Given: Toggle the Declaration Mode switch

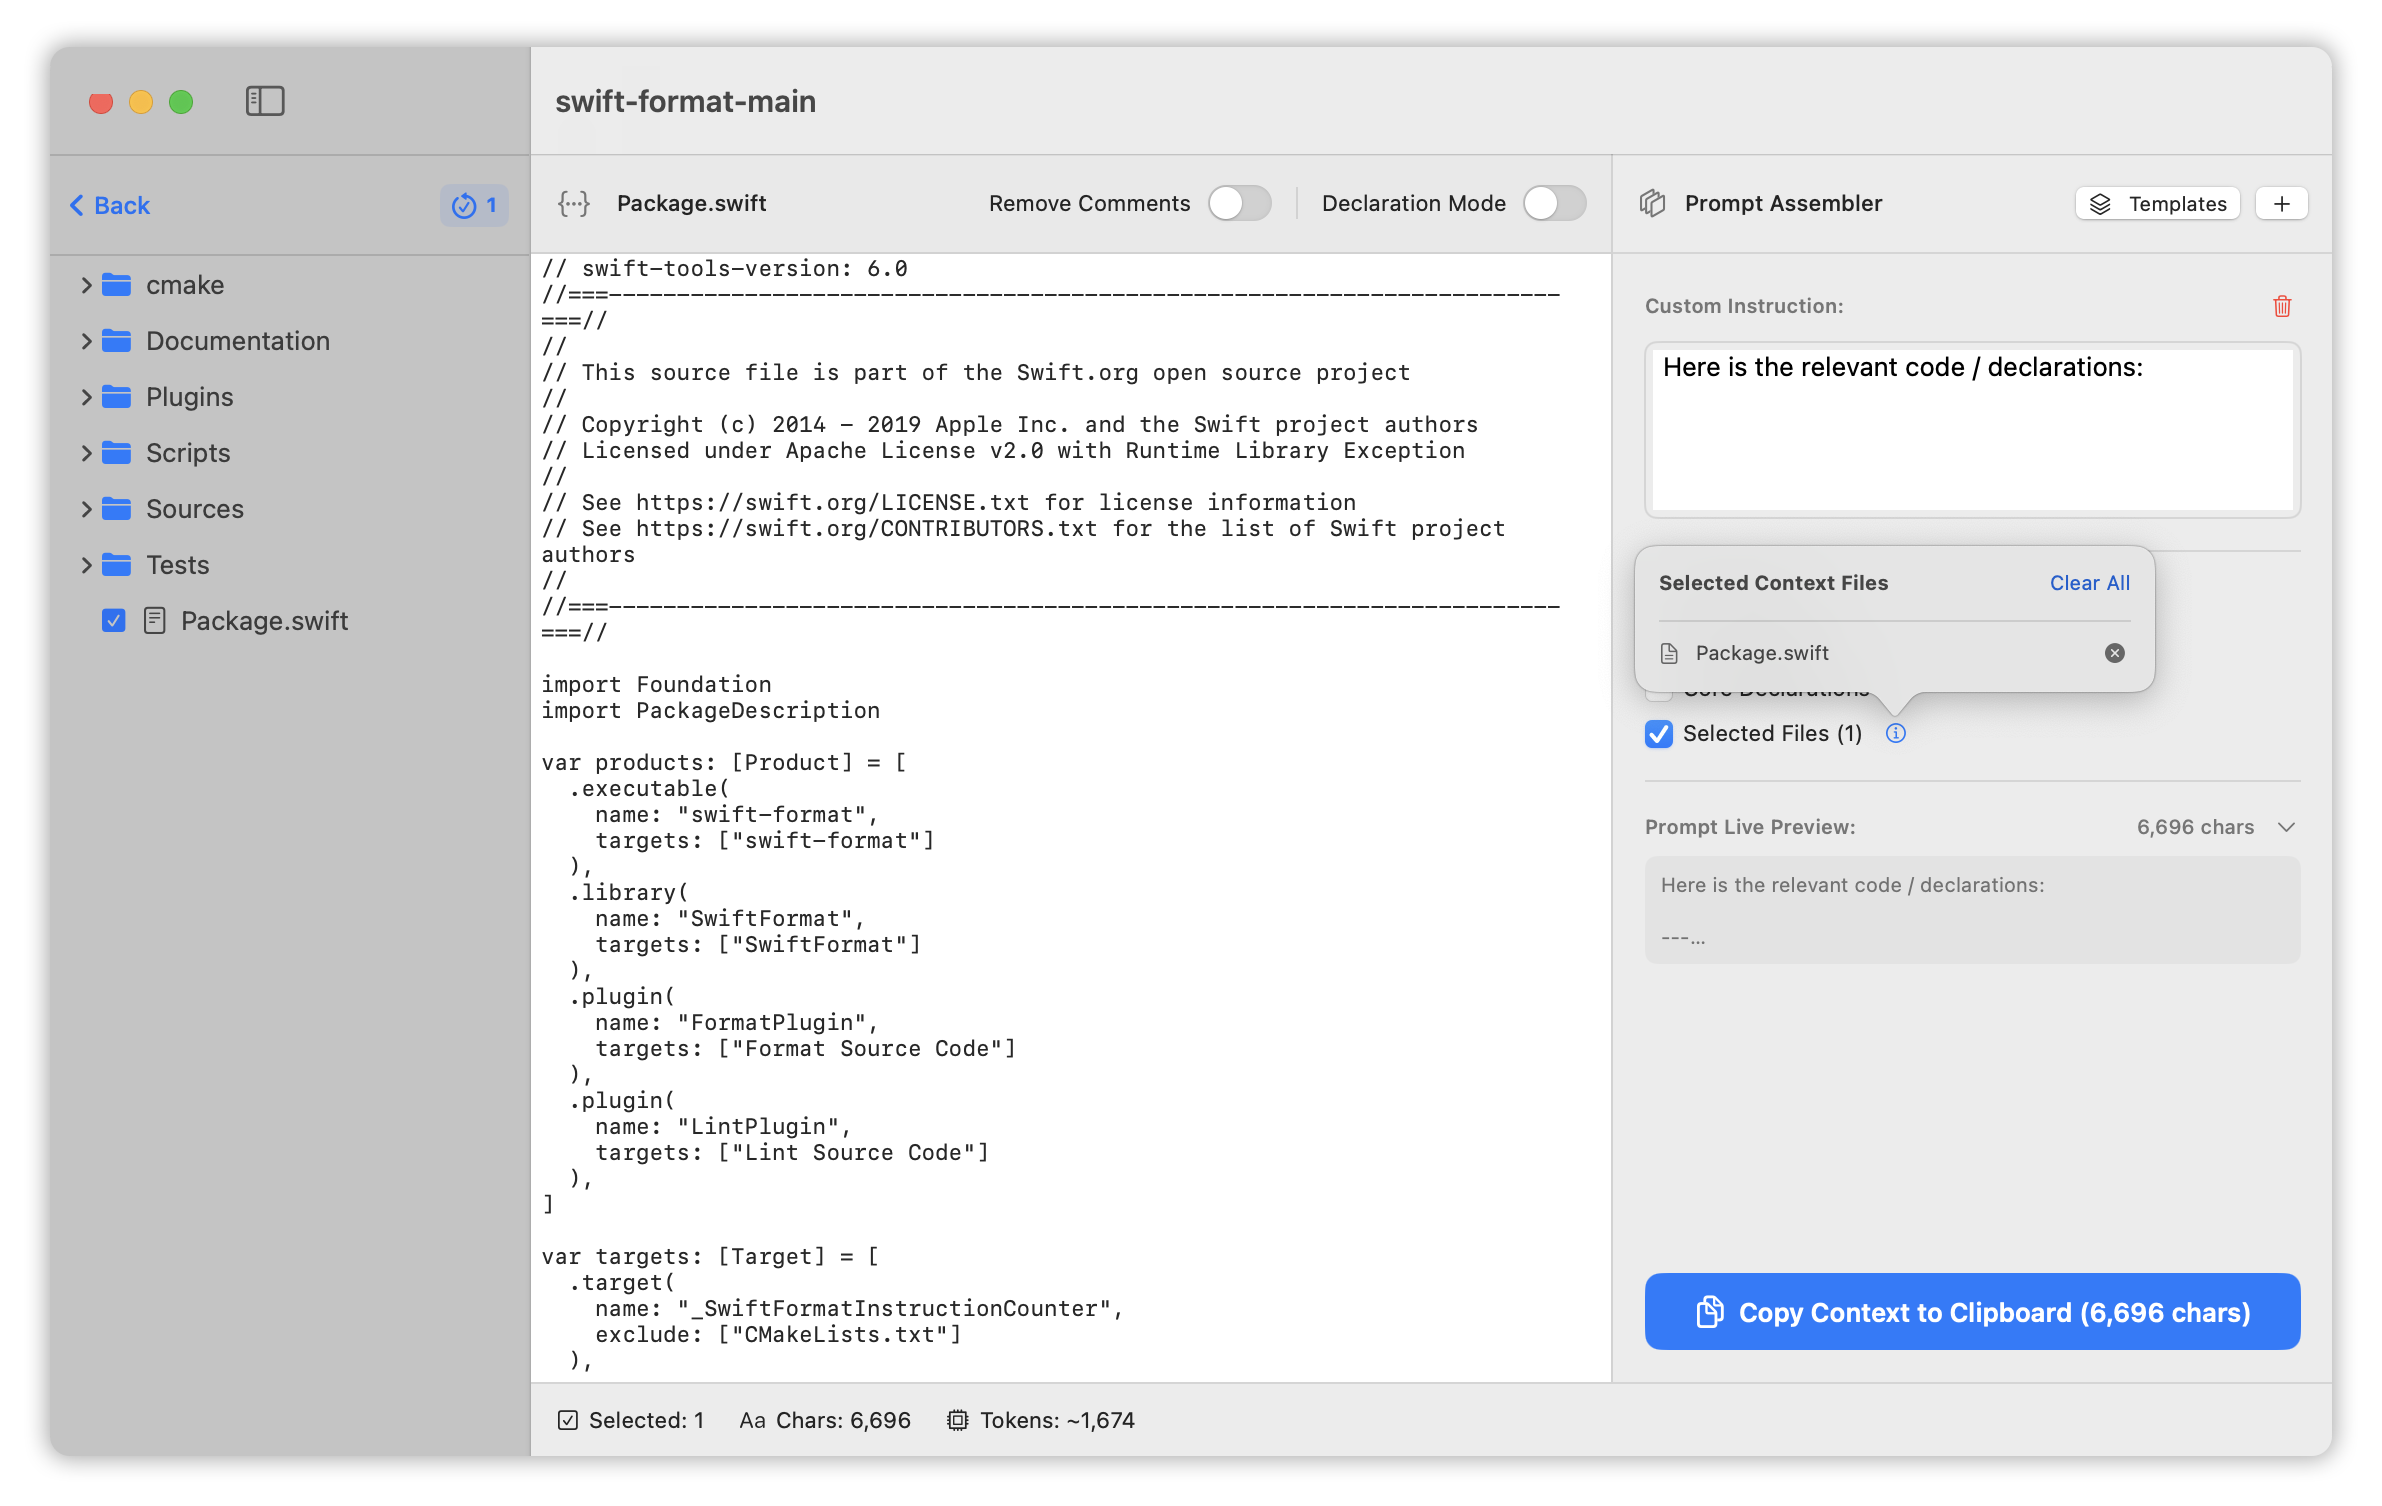Looking at the screenshot, I should click(1554, 203).
